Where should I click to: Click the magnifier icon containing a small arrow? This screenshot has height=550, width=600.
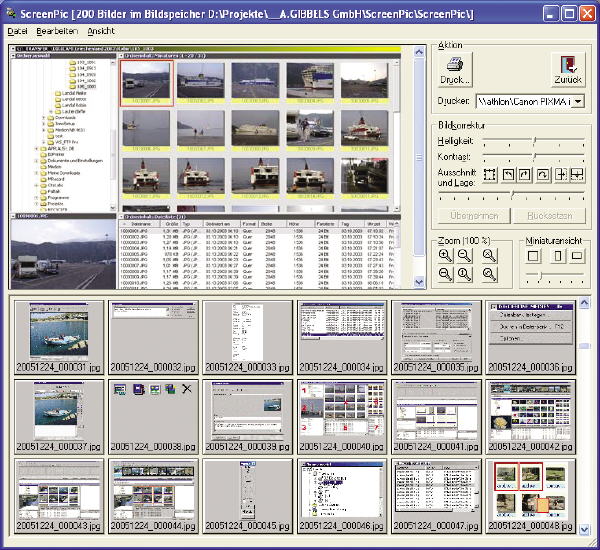[489, 274]
